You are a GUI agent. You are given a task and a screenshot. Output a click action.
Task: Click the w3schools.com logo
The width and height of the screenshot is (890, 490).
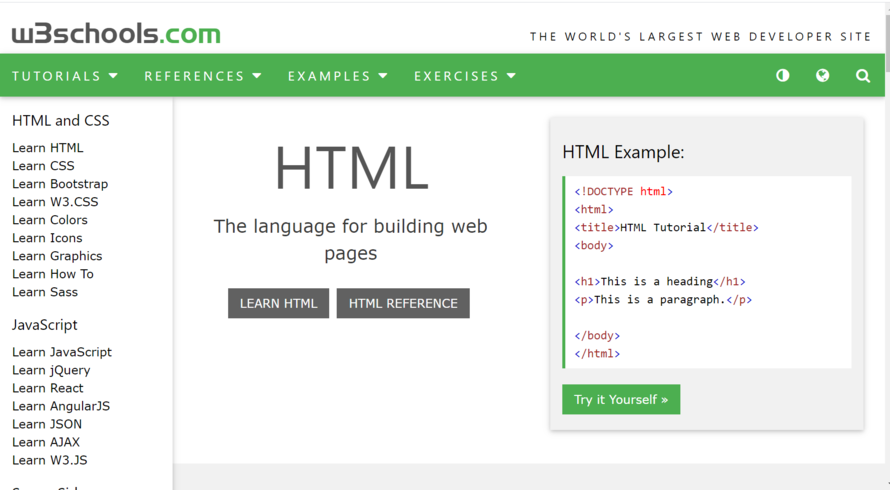click(x=116, y=34)
